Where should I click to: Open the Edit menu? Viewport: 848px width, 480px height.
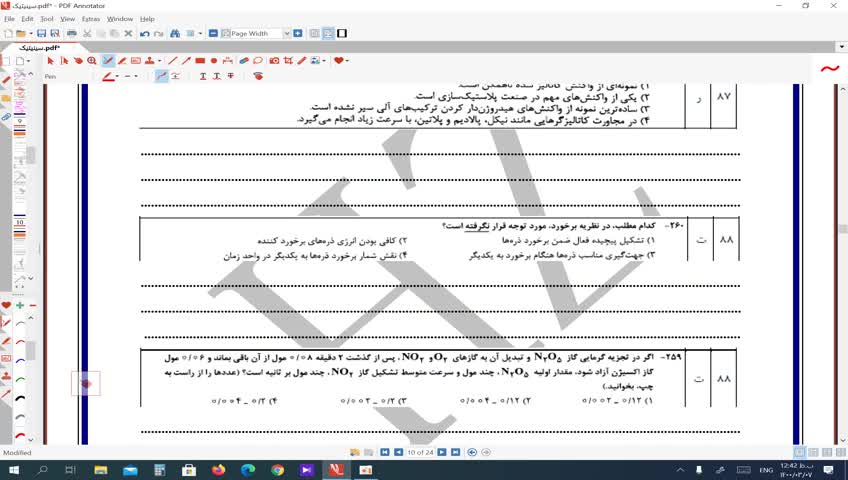point(27,19)
